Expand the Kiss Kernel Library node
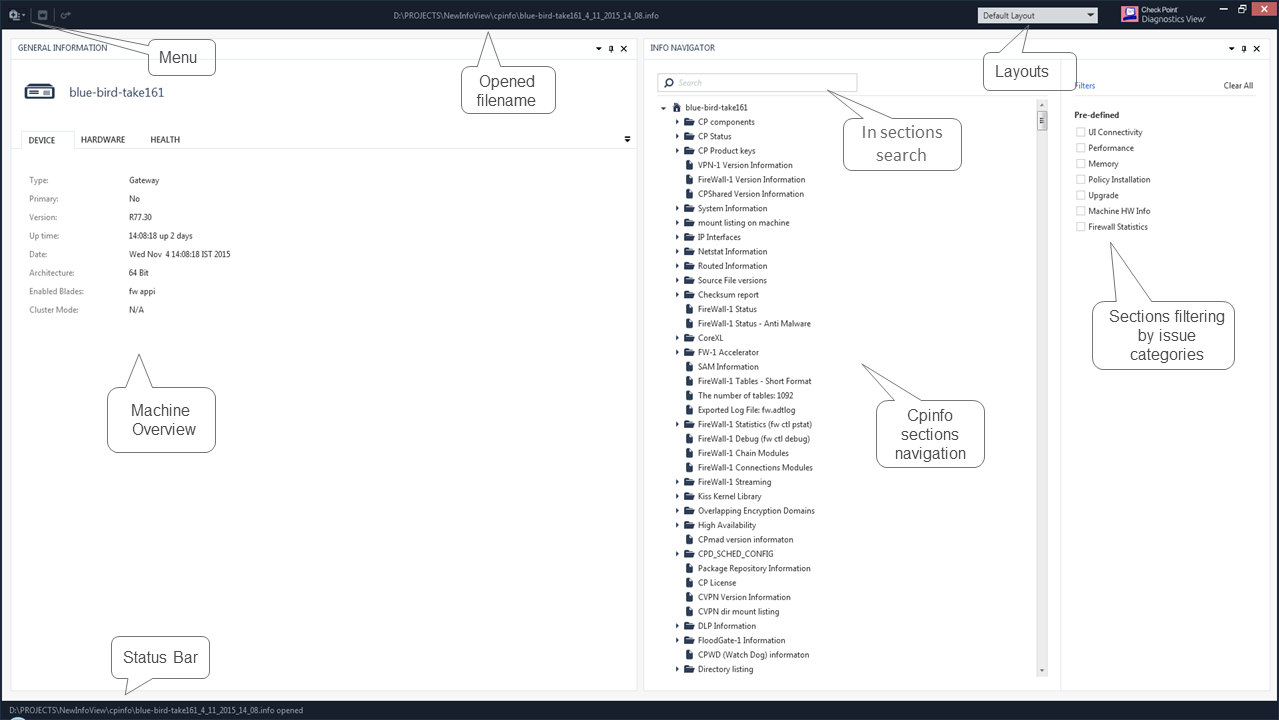This screenshot has width=1279, height=720. pos(677,496)
